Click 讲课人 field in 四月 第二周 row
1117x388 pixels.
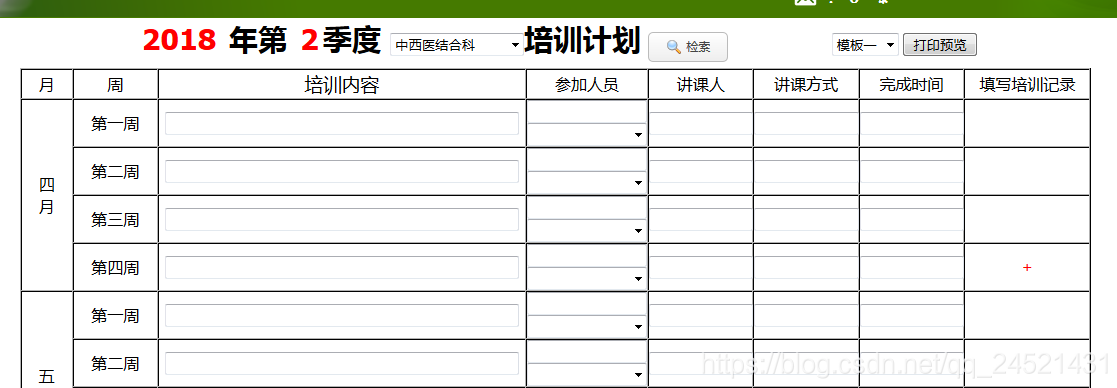tap(701, 172)
